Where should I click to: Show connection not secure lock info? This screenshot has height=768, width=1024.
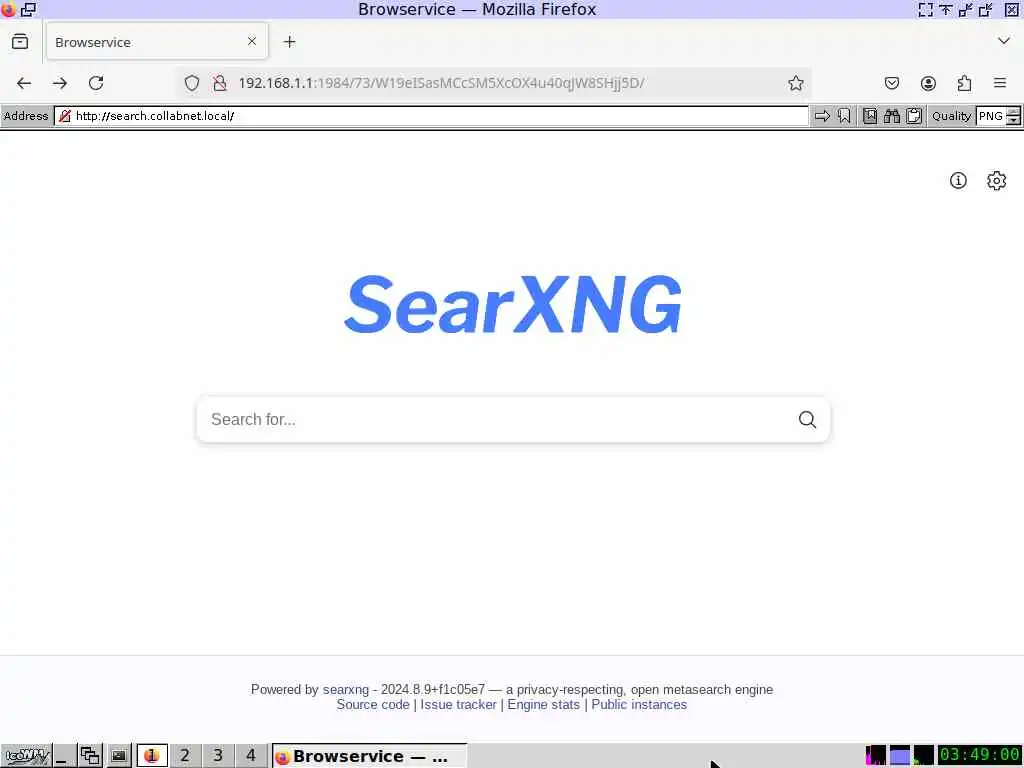(220, 83)
